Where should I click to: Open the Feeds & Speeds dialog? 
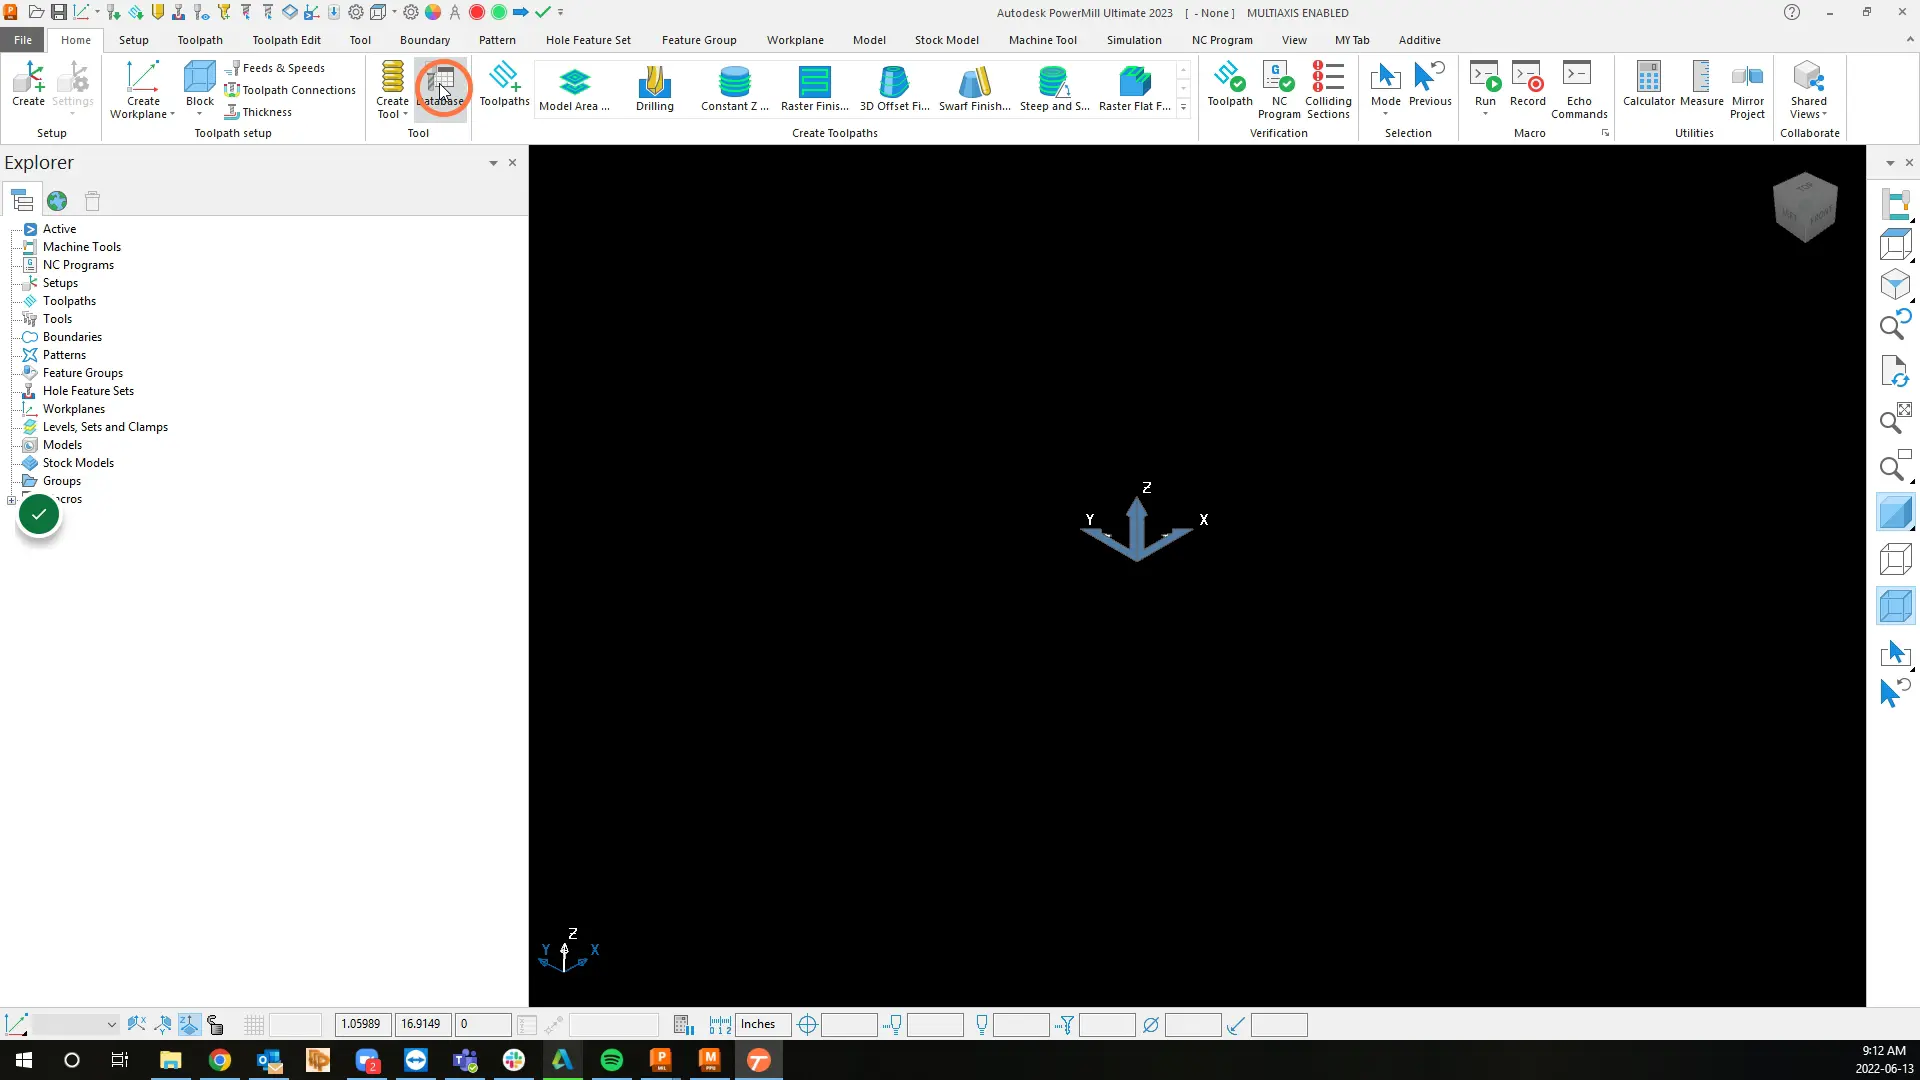click(x=275, y=68)
